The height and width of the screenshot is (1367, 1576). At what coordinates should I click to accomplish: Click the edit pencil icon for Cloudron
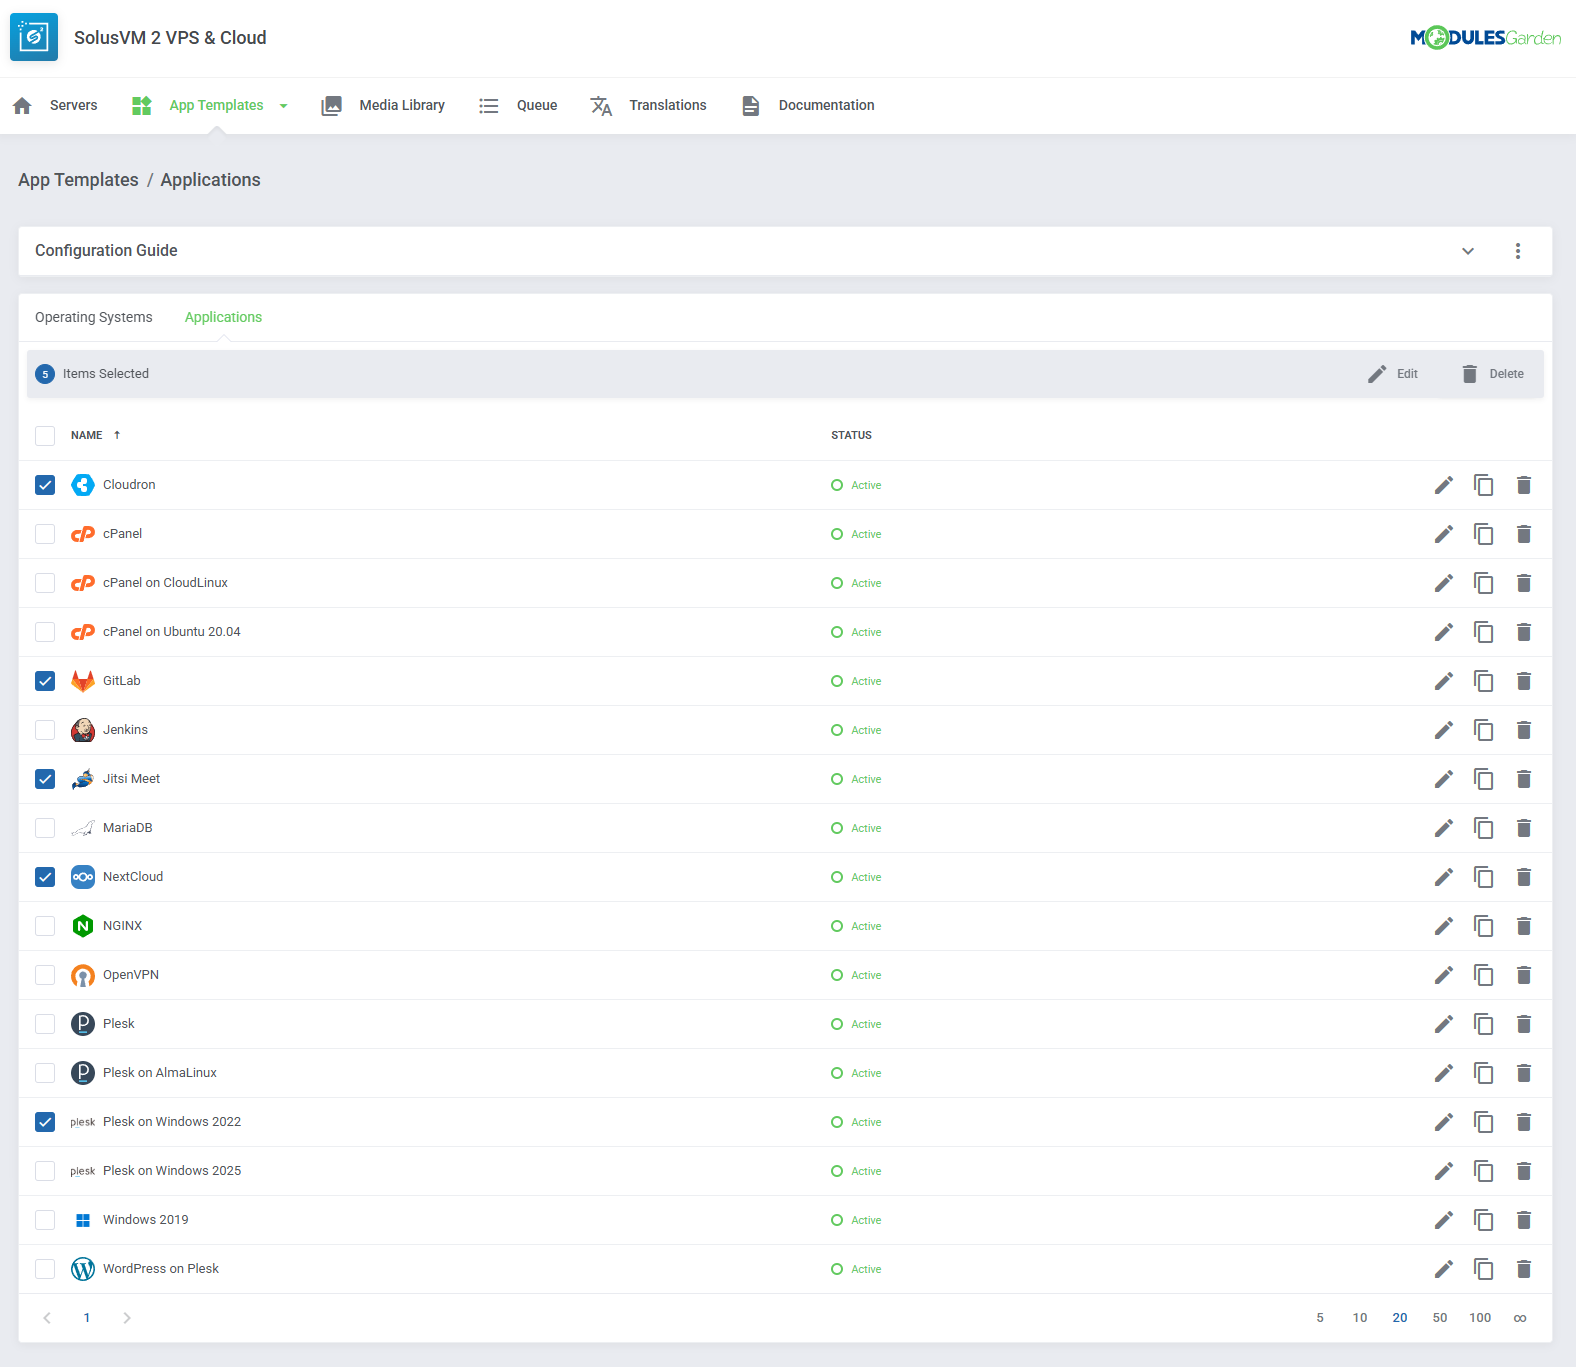point(1443,485)
